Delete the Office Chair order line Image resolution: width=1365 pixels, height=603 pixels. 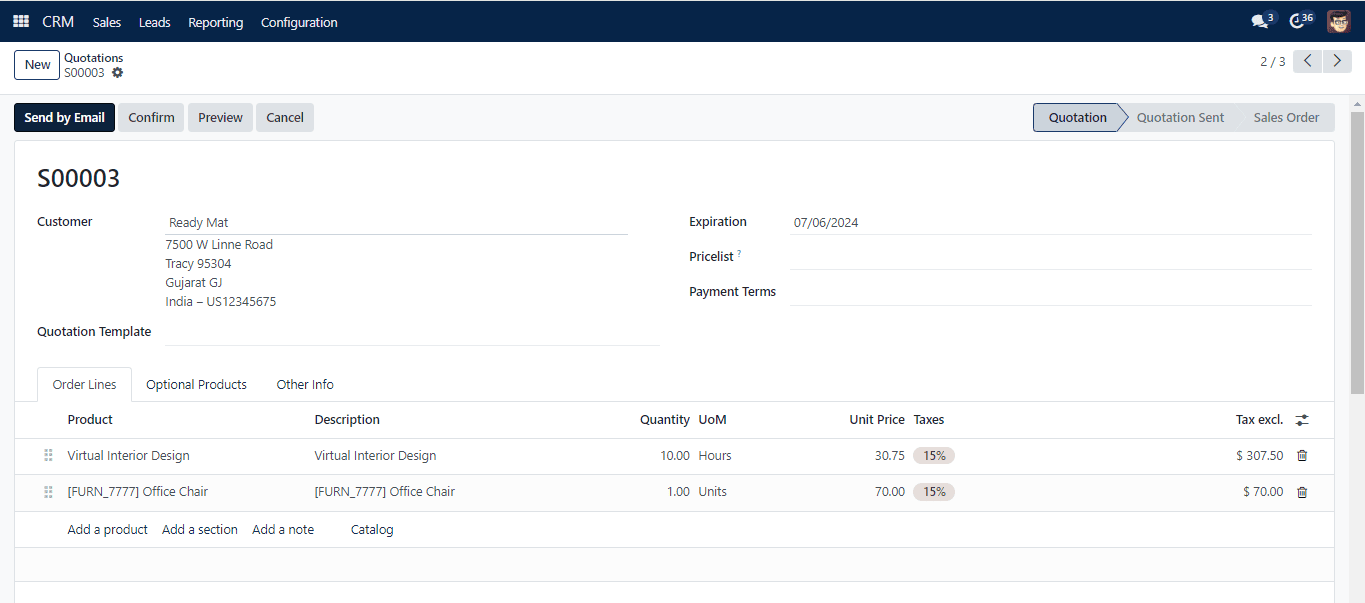point(1301,492)
